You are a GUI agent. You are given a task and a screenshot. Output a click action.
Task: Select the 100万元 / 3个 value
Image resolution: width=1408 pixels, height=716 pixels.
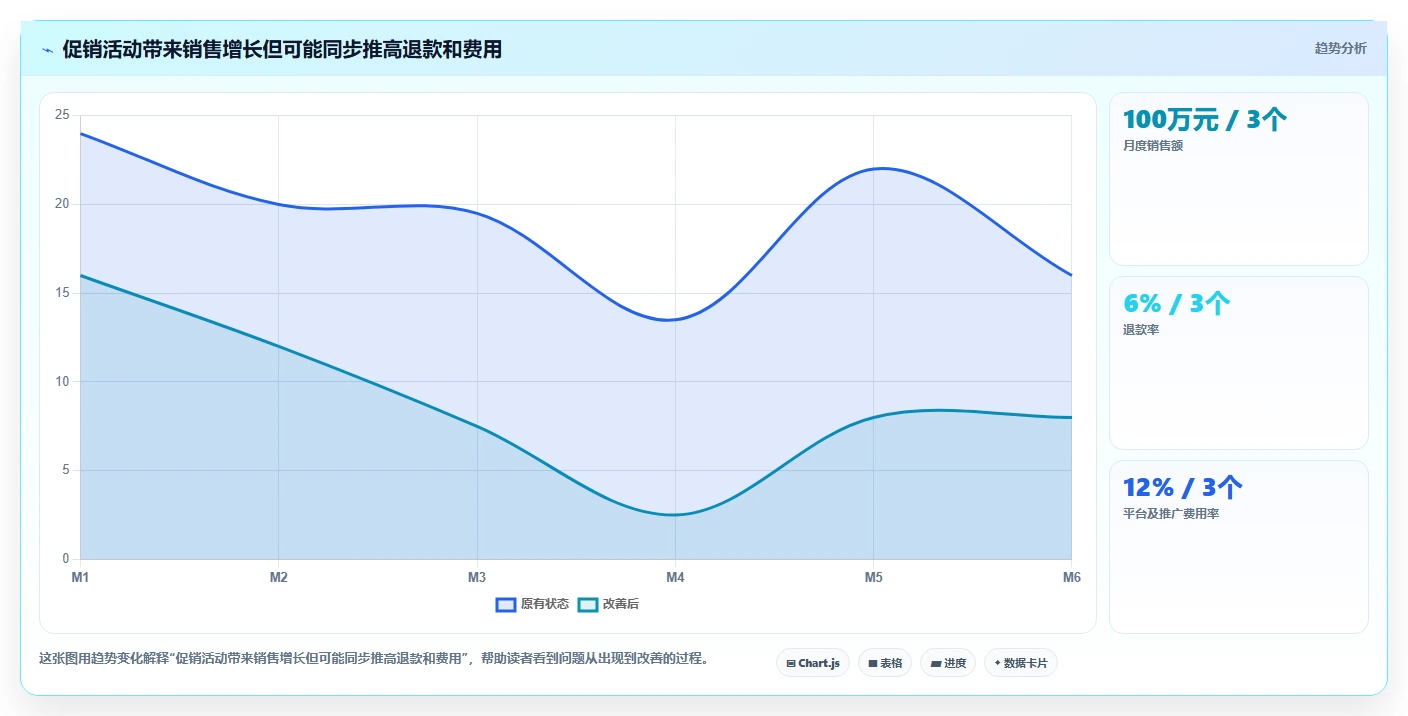1205,120
